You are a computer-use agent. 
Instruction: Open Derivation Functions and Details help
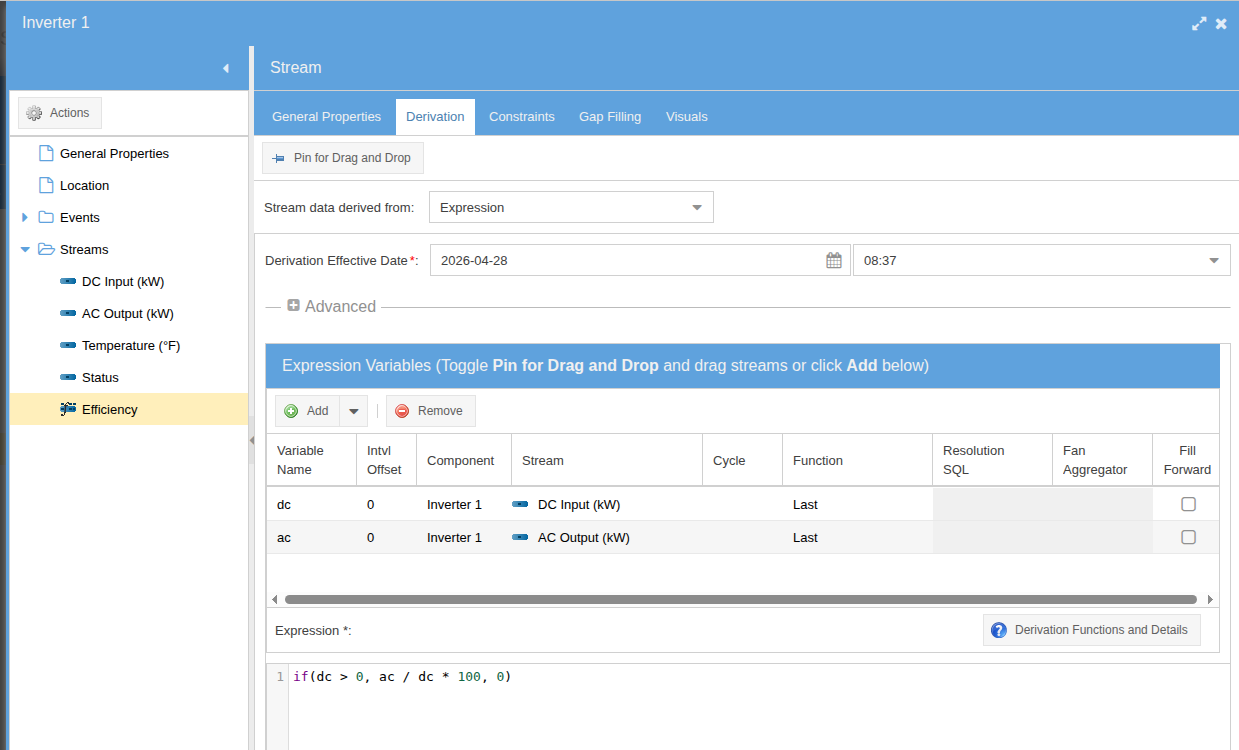[1091, 630]
